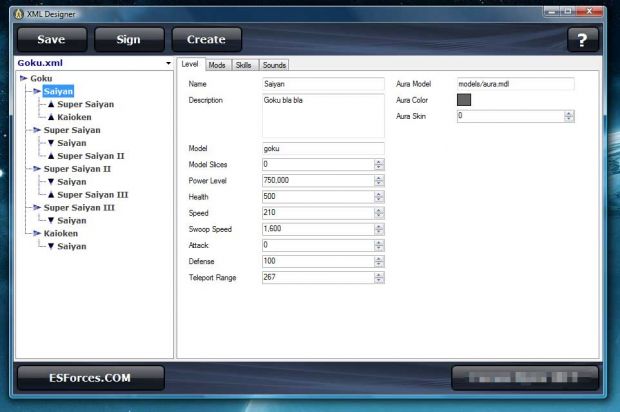
Task: Click the arrow icon beside Goku root
Action: (24, 78)
